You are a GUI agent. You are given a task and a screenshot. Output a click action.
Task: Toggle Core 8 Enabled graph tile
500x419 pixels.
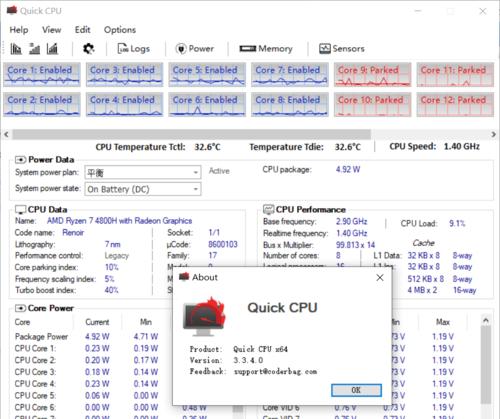(290, 104)
